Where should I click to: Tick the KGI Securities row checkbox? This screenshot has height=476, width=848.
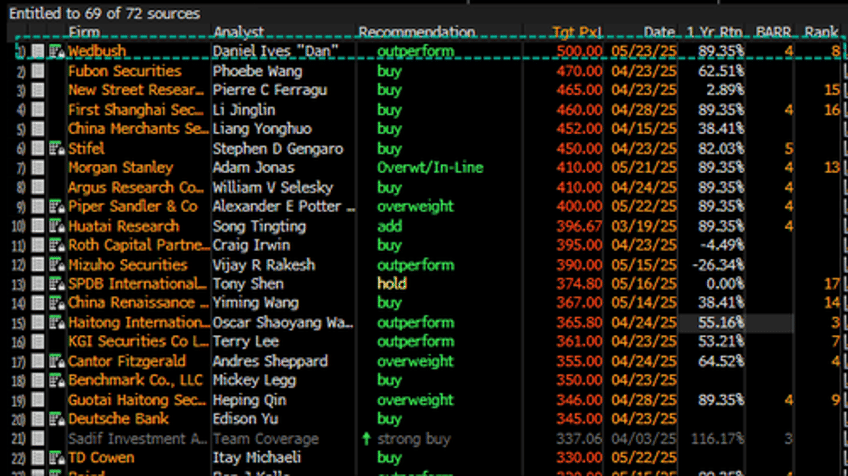point(38,341)
